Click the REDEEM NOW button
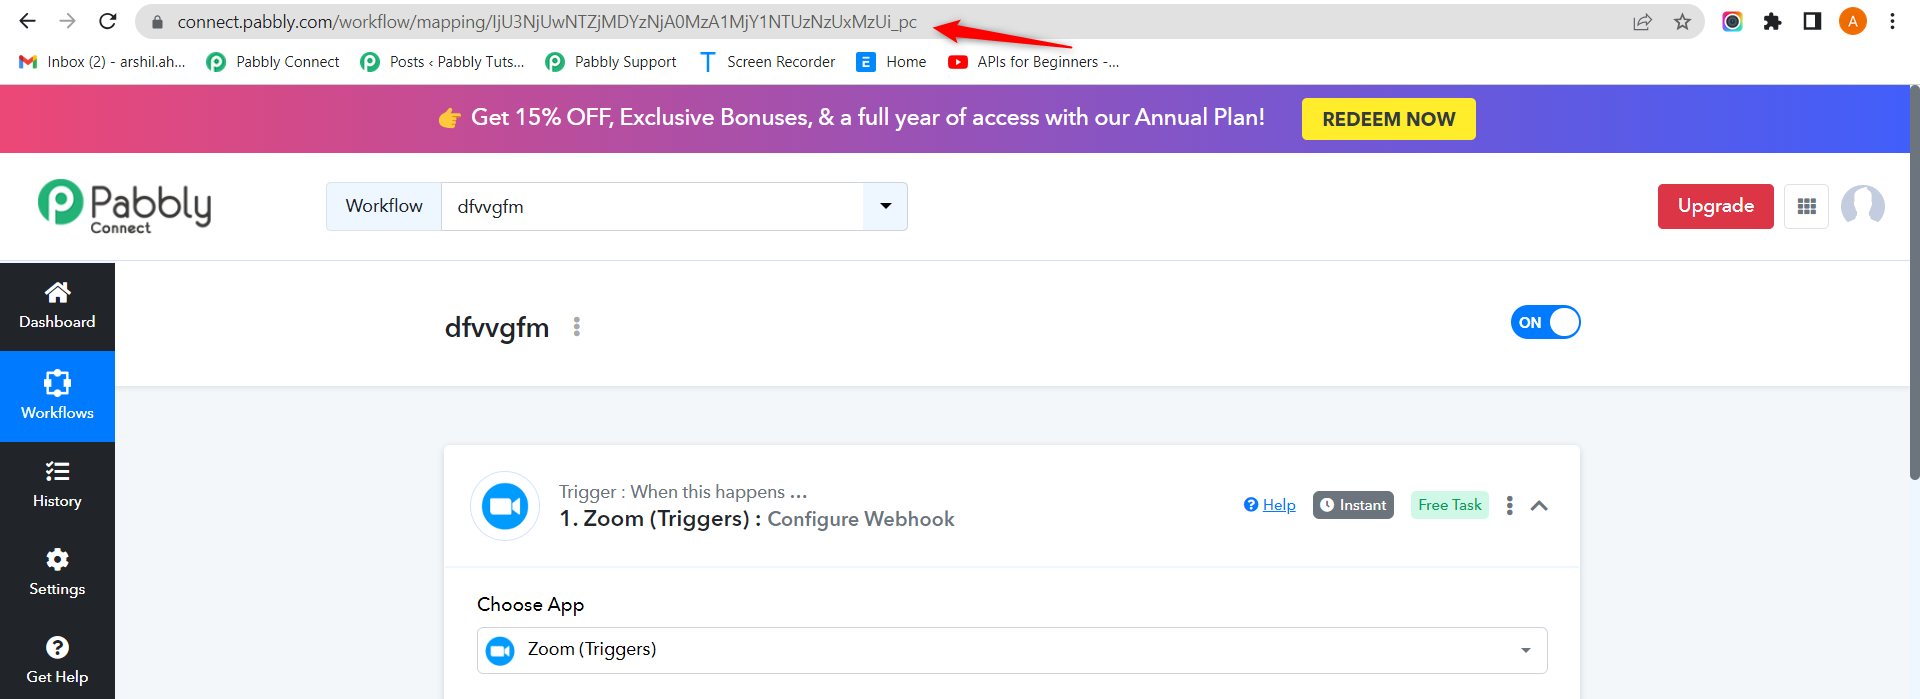Image resolution: width=1920 pixels, height=699 pixels. coord(1388,119)
